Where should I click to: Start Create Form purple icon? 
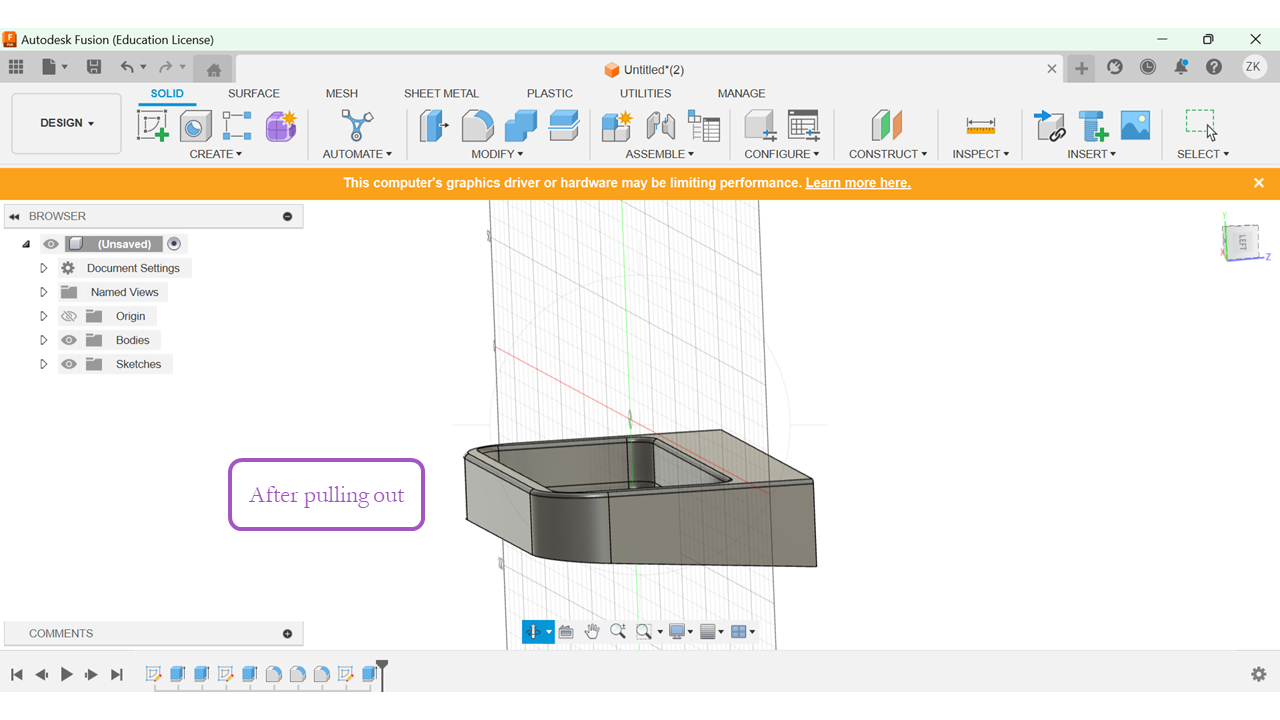[281, 126]
